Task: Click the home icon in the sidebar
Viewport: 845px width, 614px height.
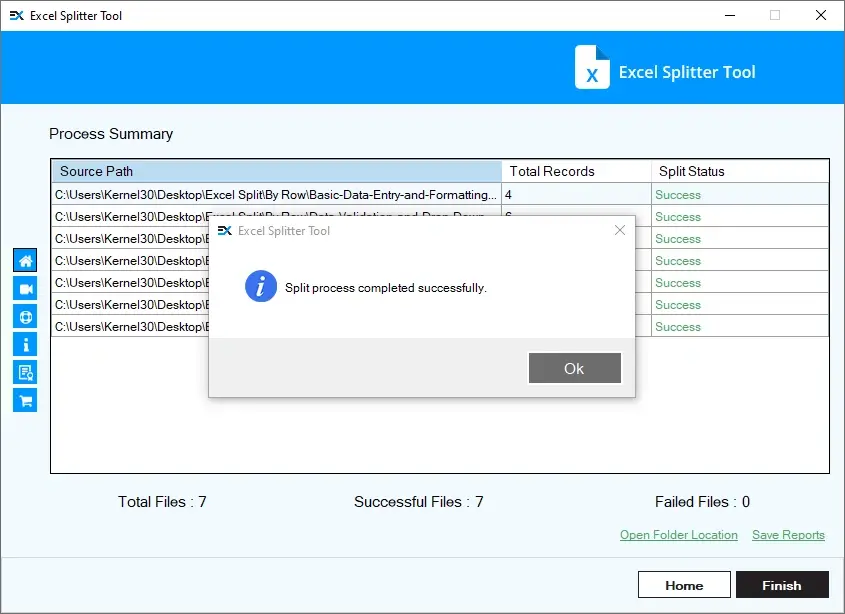Action: click(x=25, y=261)
